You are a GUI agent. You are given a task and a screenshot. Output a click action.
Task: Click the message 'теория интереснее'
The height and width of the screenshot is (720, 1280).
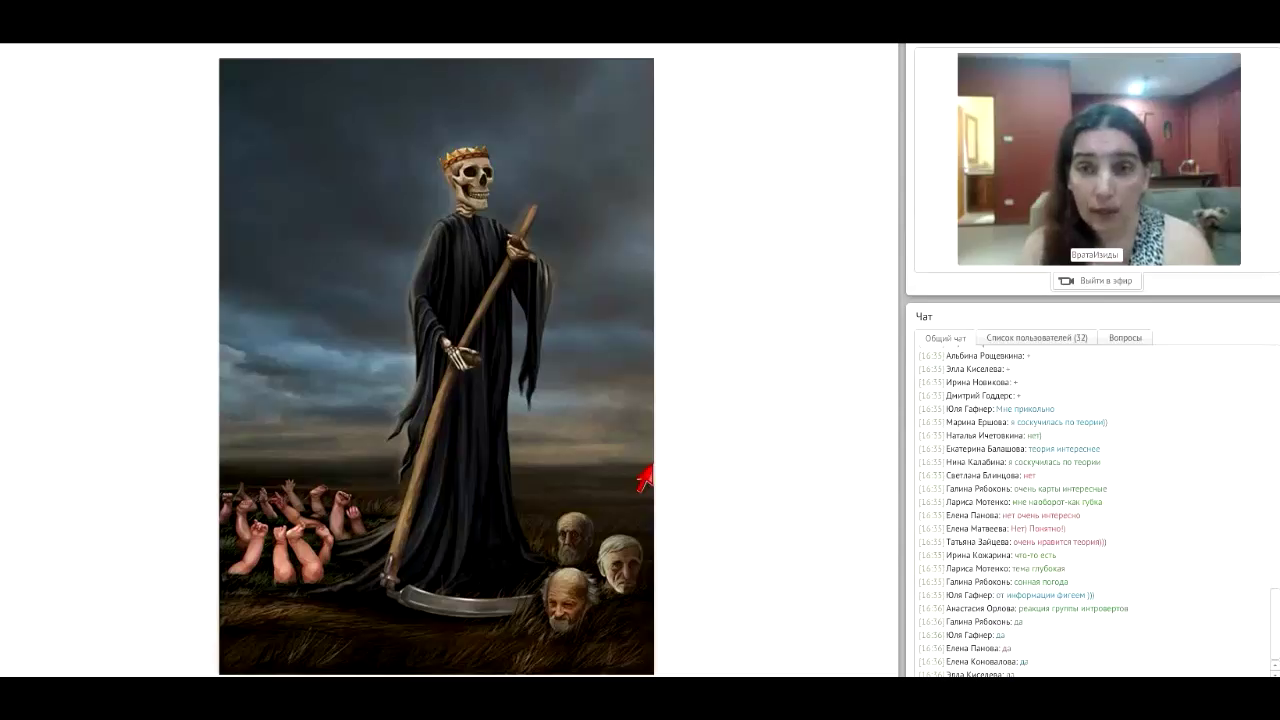click(x=1064, y=449)
